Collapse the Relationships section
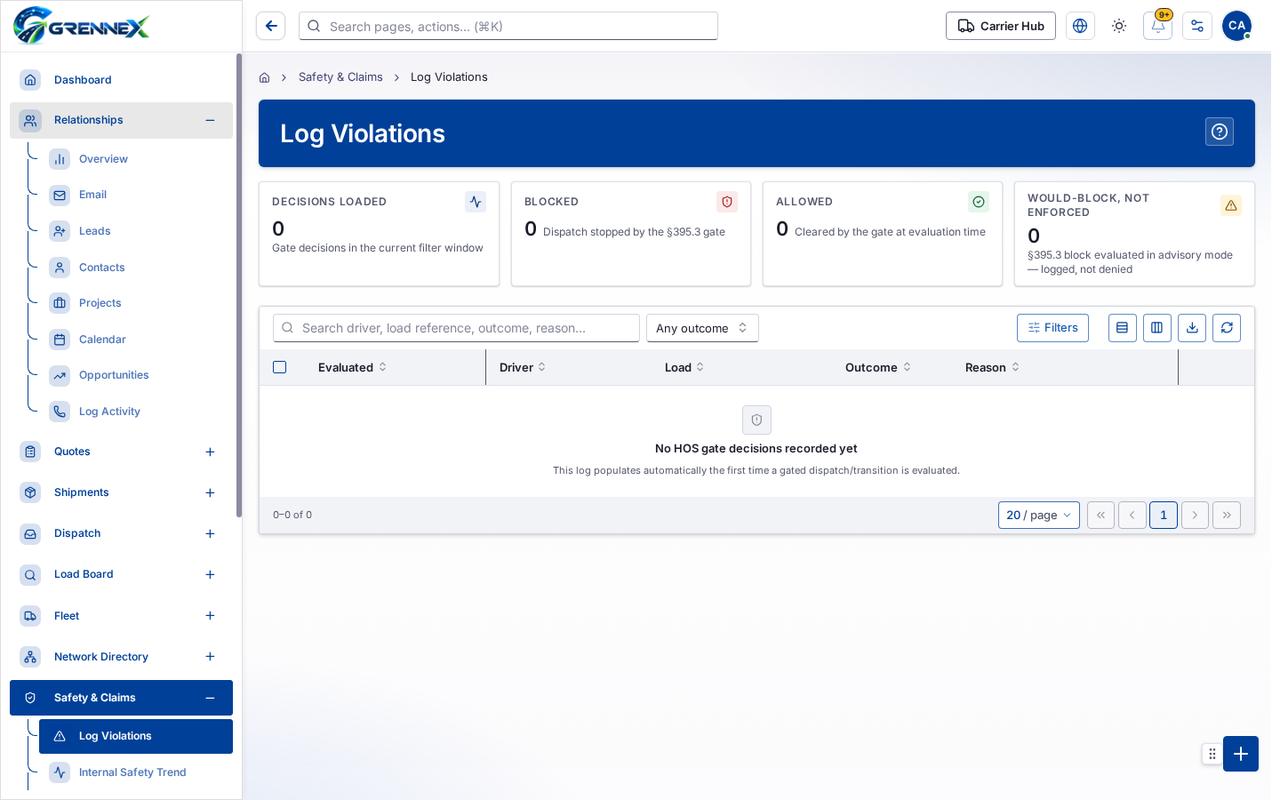 (210, 120)
